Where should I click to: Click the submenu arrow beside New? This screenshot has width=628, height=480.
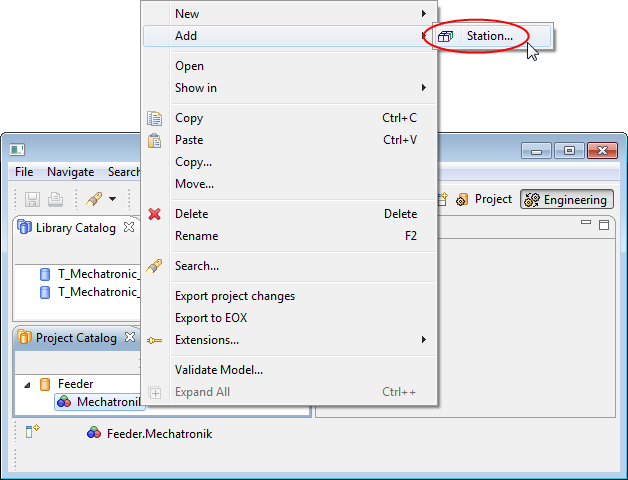click(424, 14)
